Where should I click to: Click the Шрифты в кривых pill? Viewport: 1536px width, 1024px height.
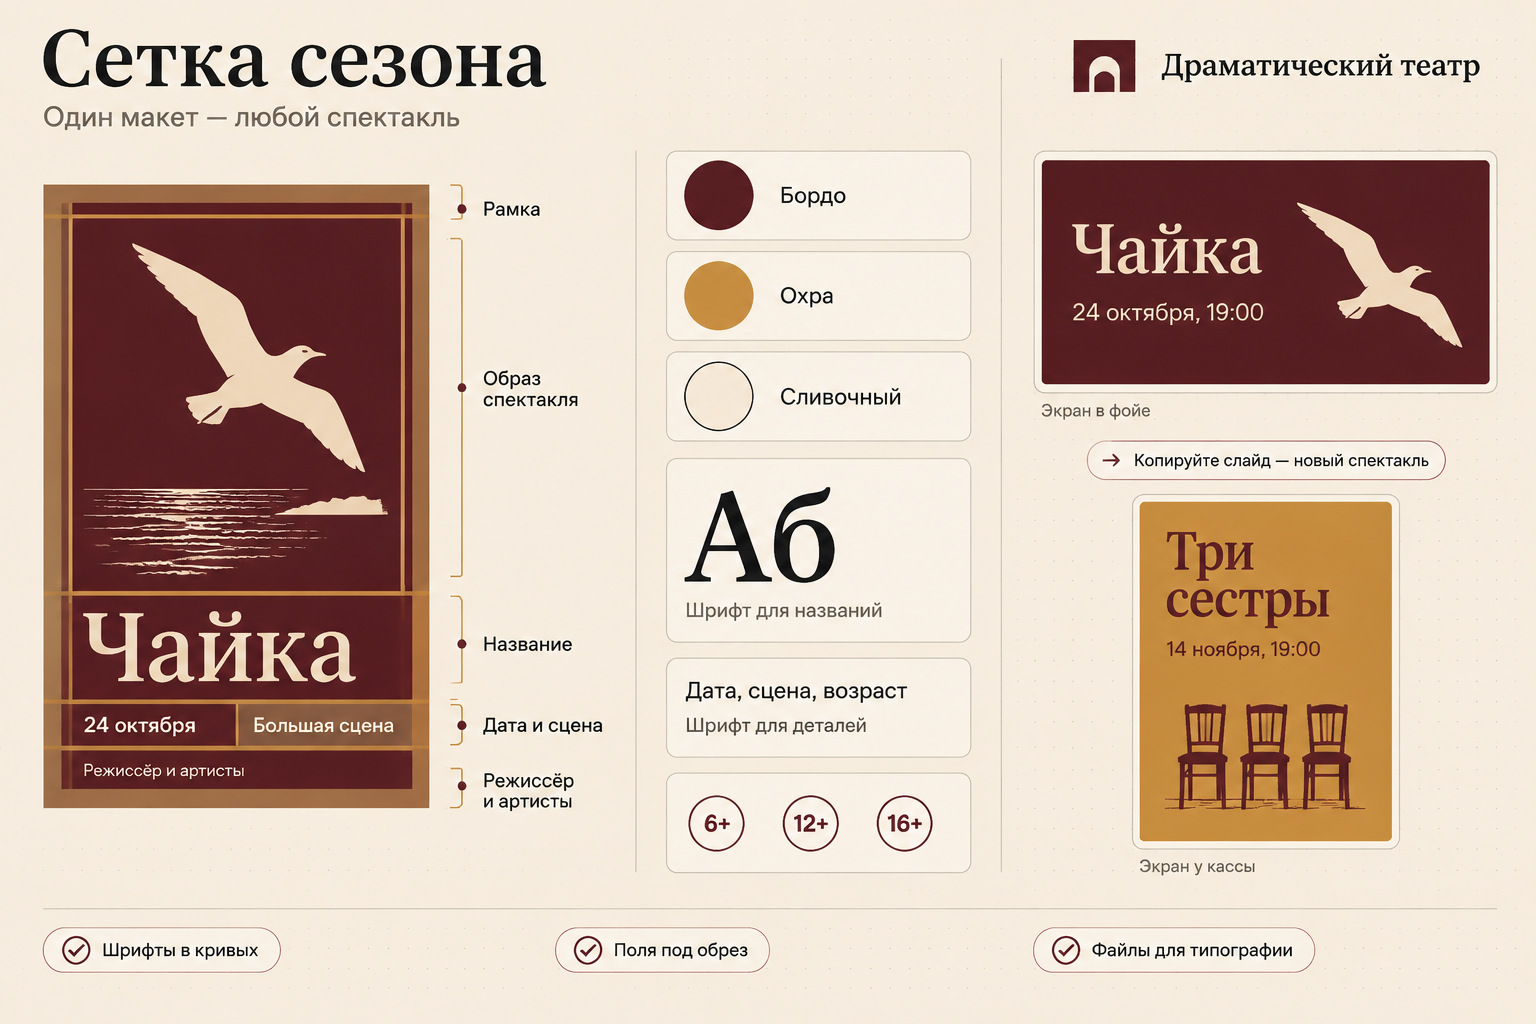pyautogui.click(x=162, y=950)
